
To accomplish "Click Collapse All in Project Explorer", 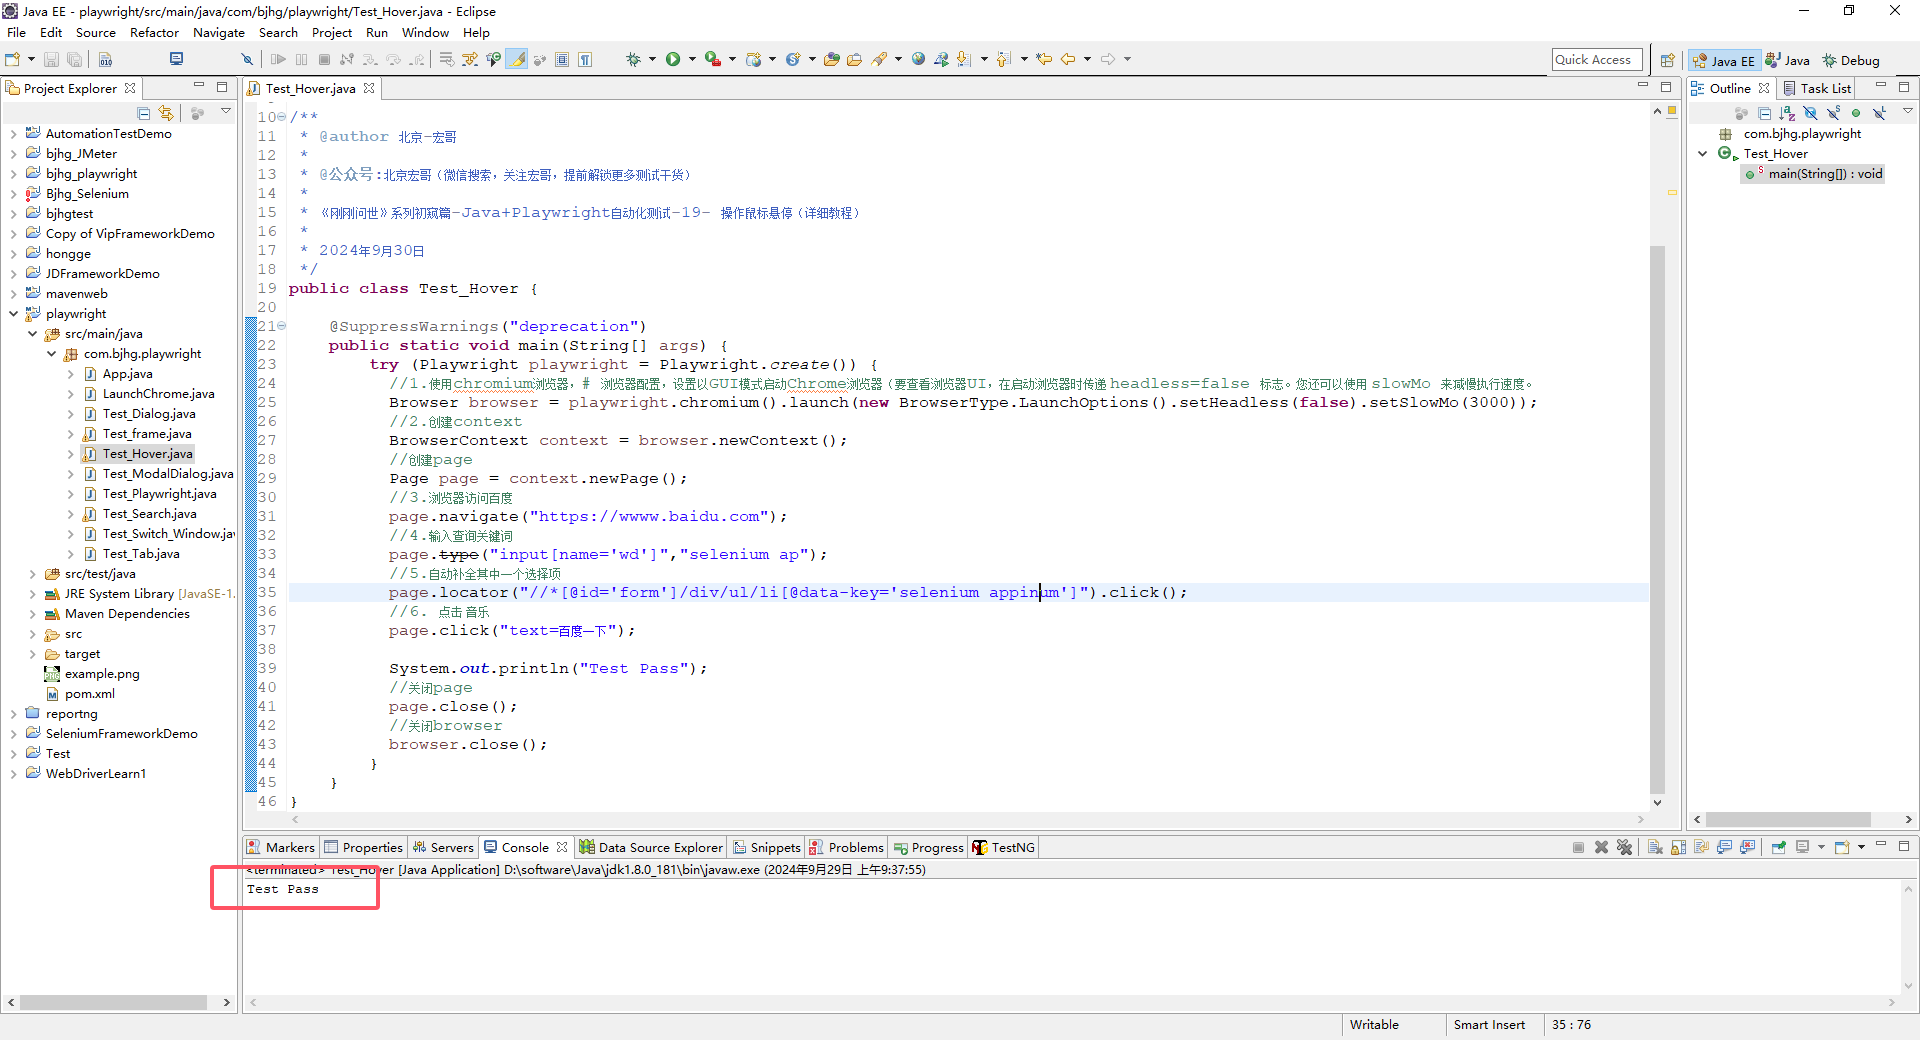I will (x=144, y=113).
